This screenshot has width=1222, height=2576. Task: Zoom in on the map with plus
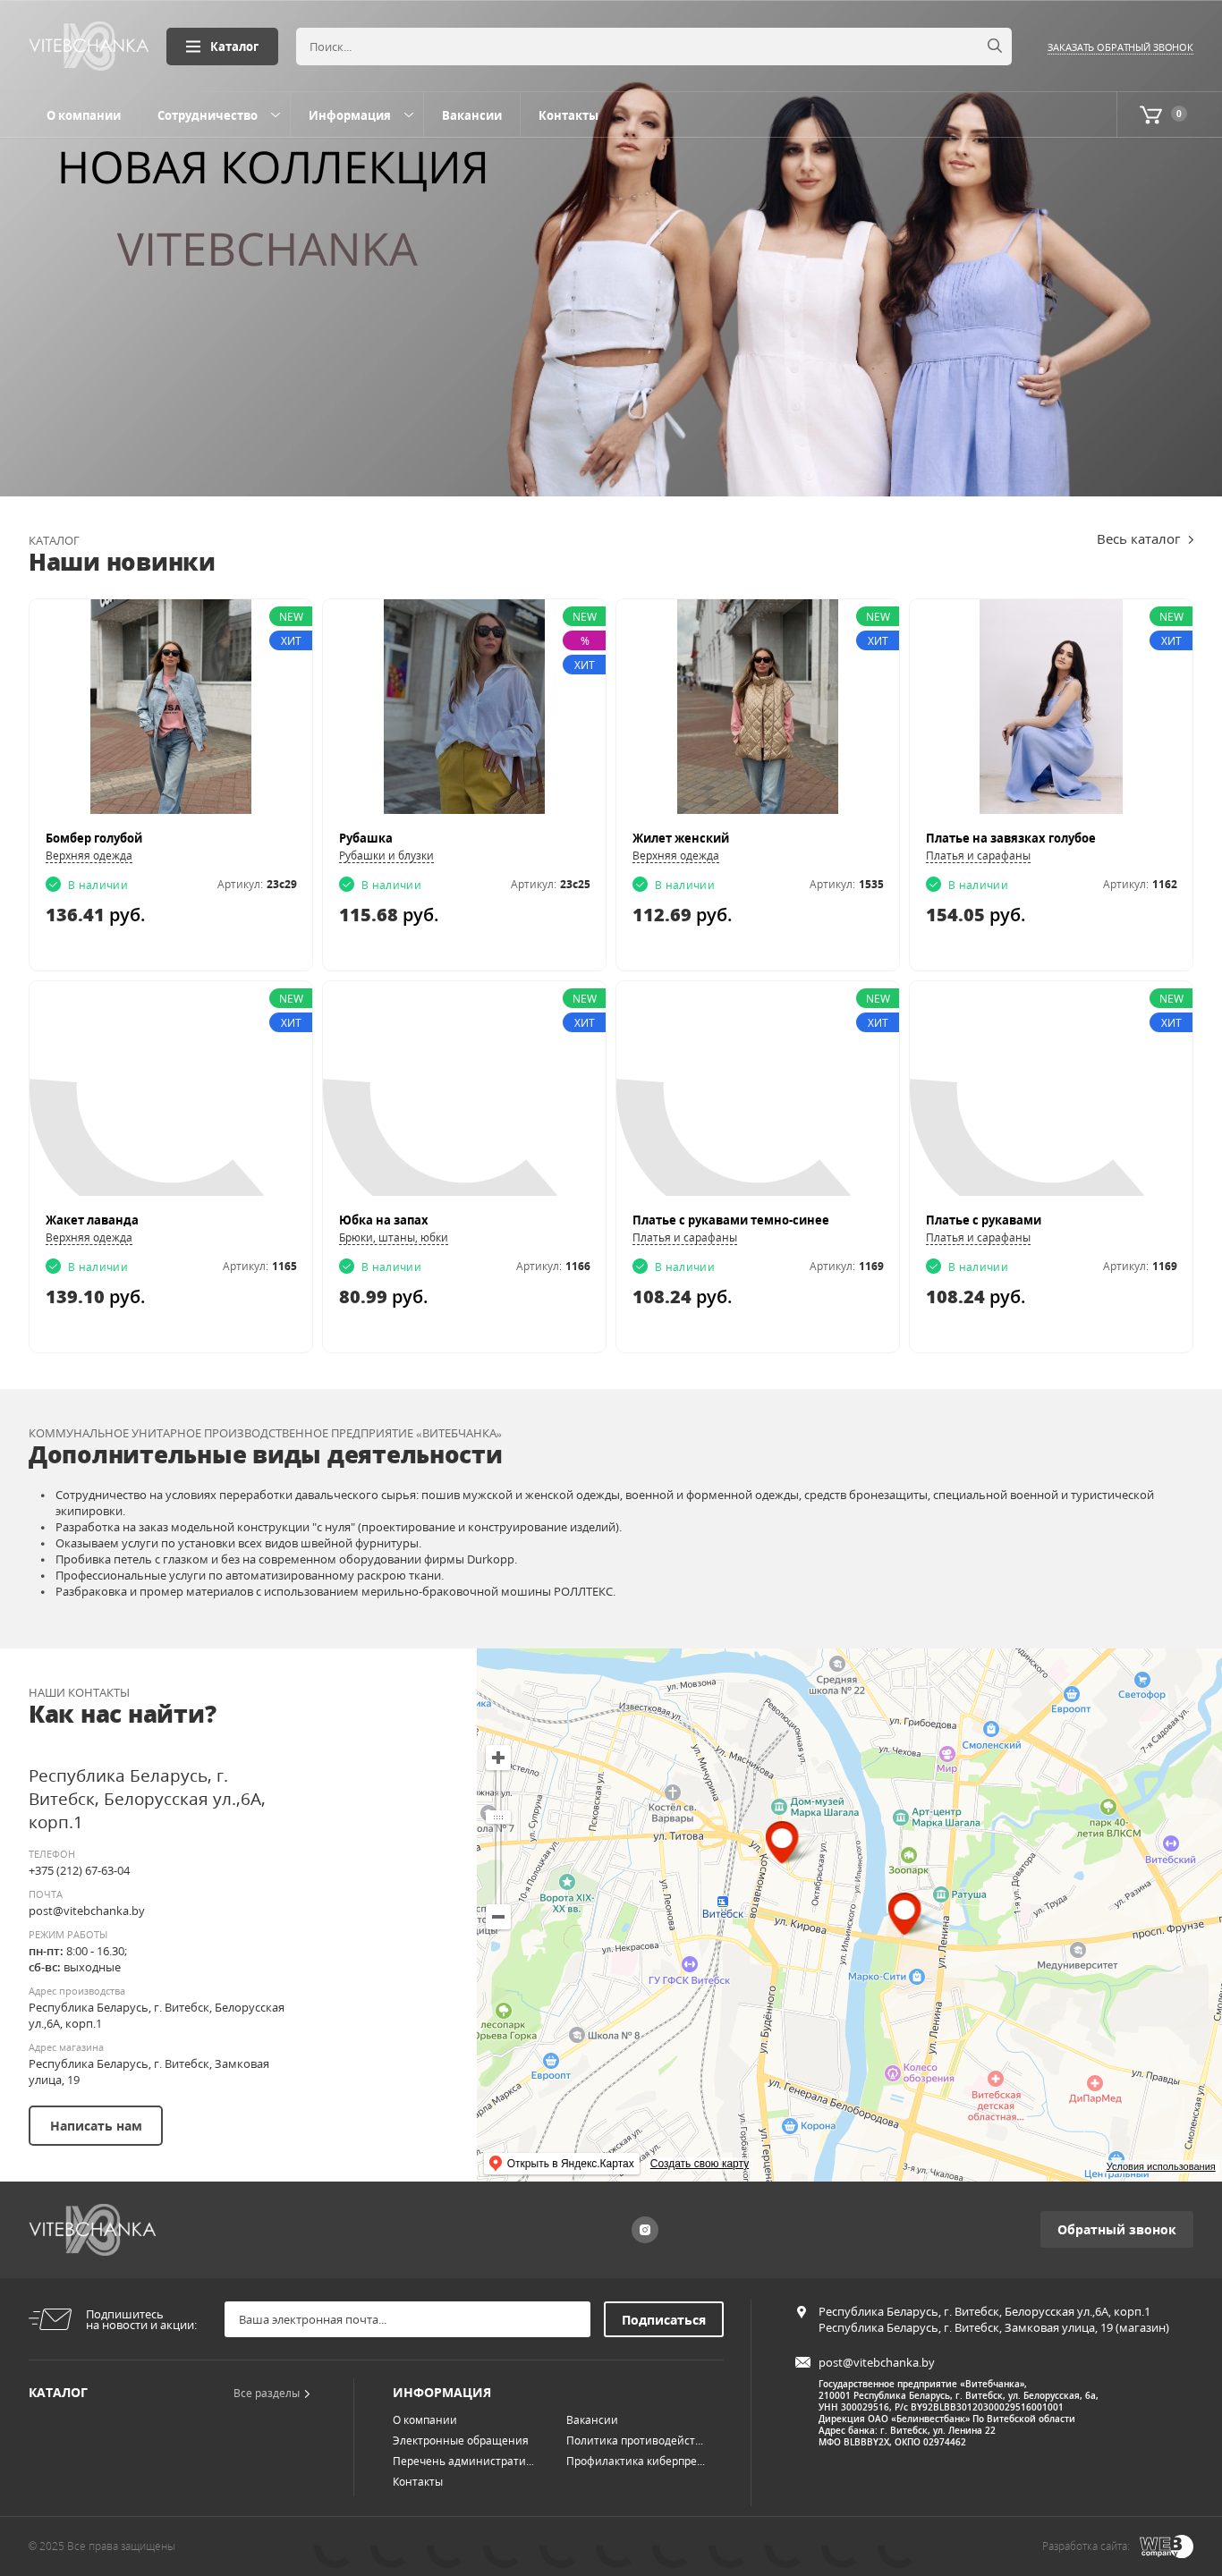[x=498, y=1757]
